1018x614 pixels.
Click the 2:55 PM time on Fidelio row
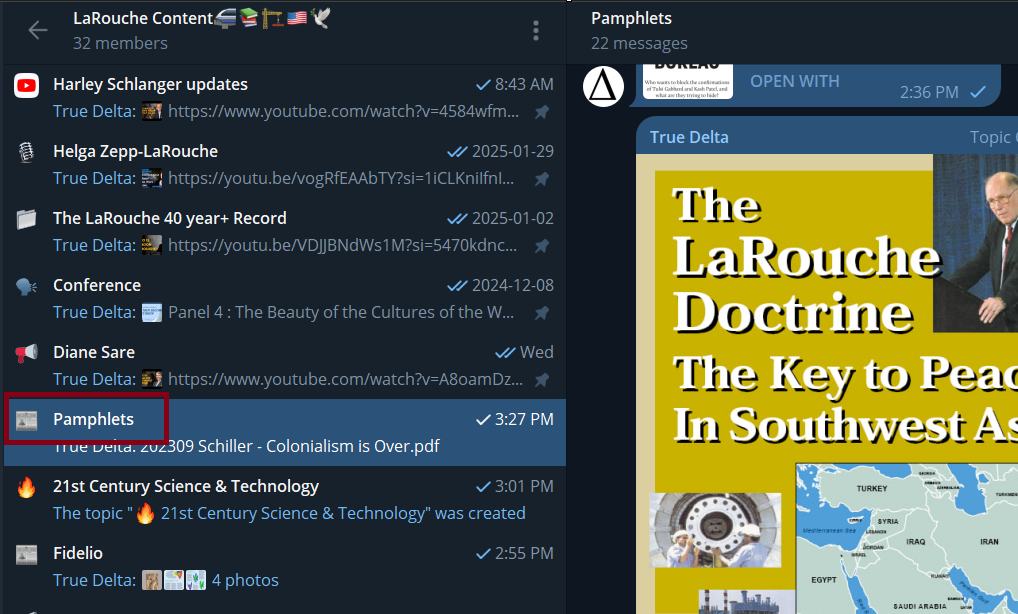click(x=524, y=553)
